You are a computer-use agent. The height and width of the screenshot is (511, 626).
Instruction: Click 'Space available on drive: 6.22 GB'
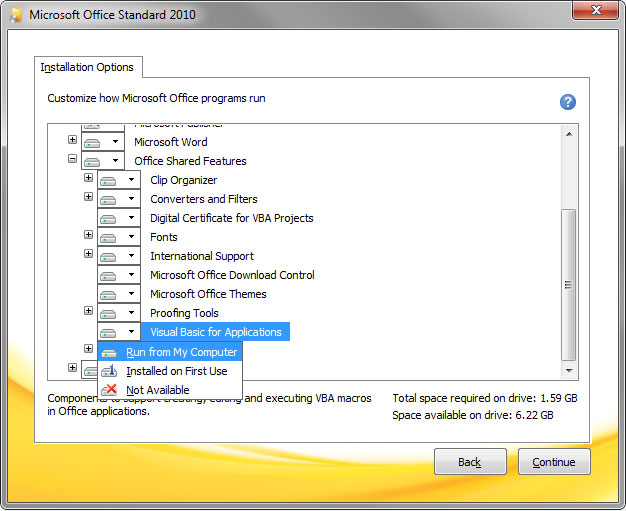(473, 415)
